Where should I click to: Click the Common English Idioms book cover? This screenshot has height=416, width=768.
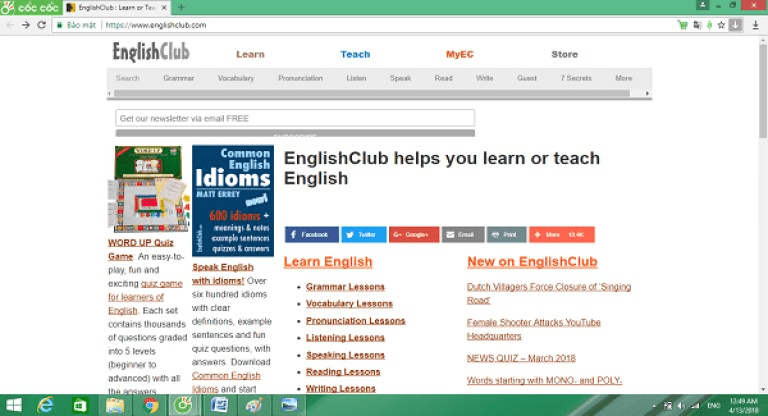(x=233, y=200)
